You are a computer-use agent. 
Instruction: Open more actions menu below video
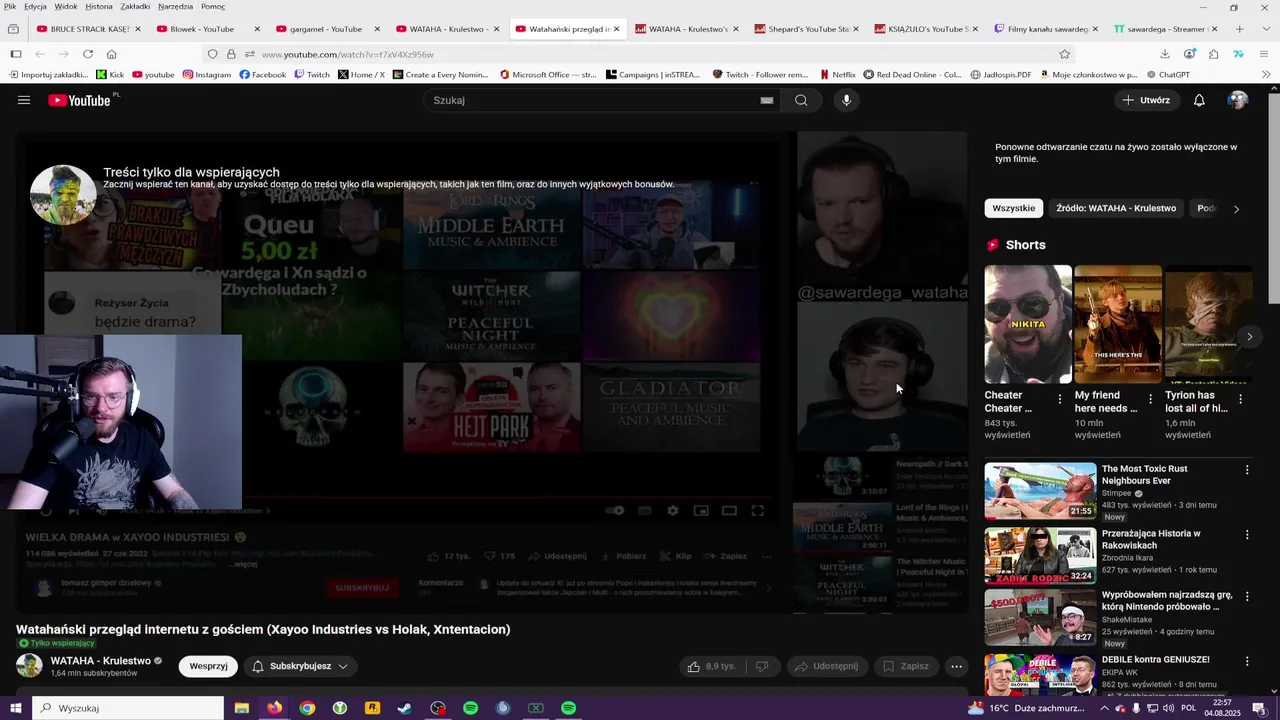pos(956,666)
